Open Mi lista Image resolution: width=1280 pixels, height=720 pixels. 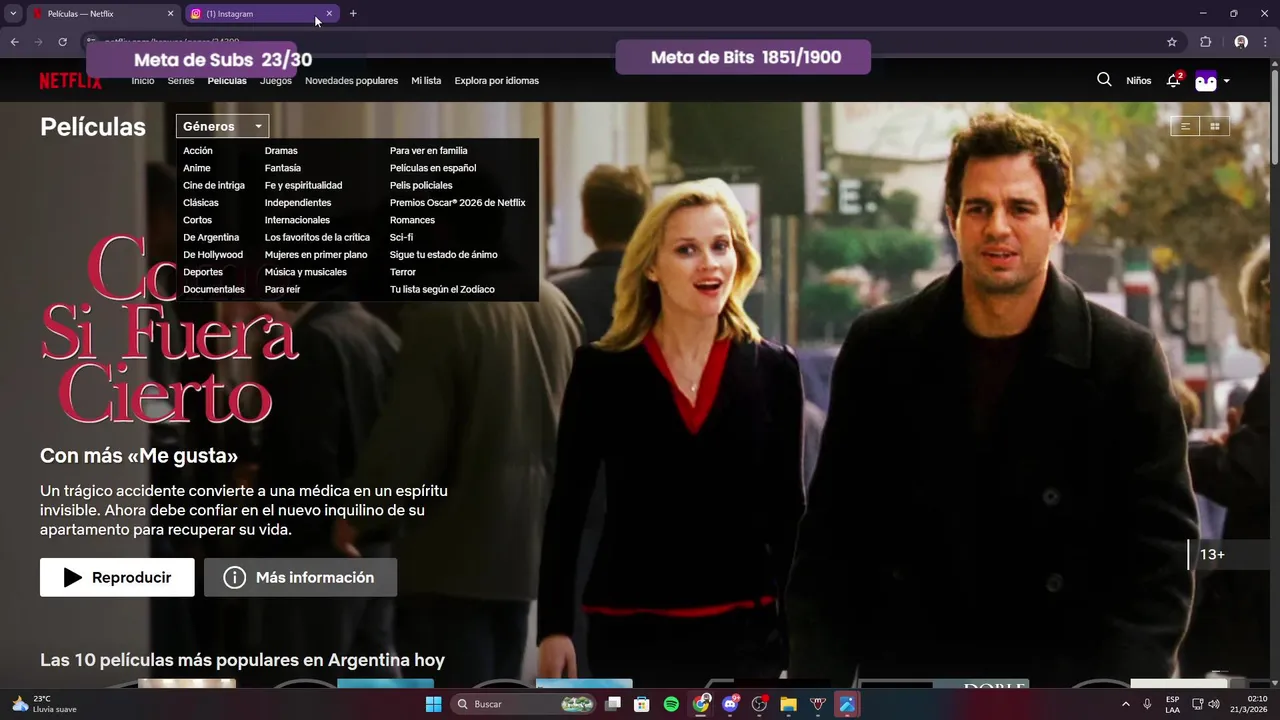click(x=426, y=81)
